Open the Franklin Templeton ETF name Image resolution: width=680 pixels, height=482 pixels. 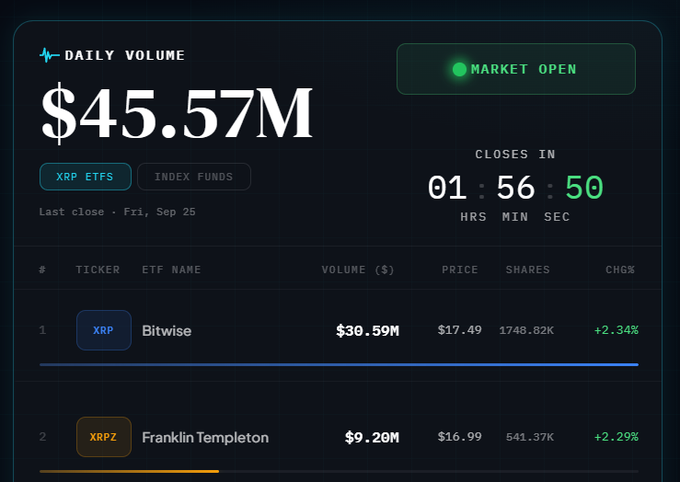point(205,437)
